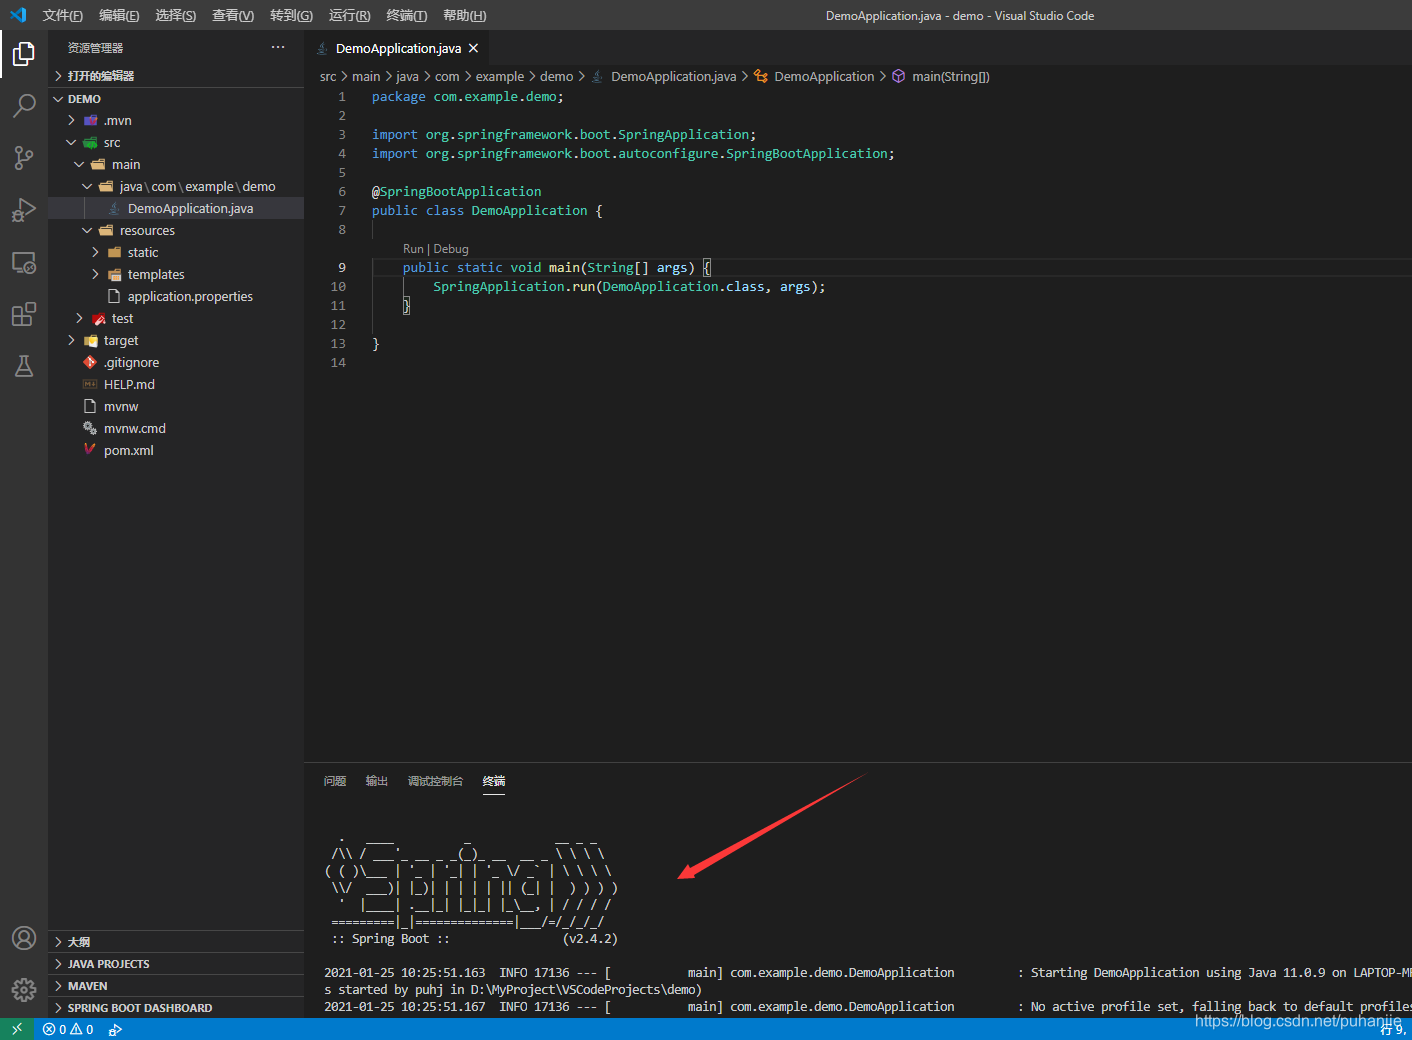
Task: Click the Accounts icon in the activity bar
Action: coord(23,938)
